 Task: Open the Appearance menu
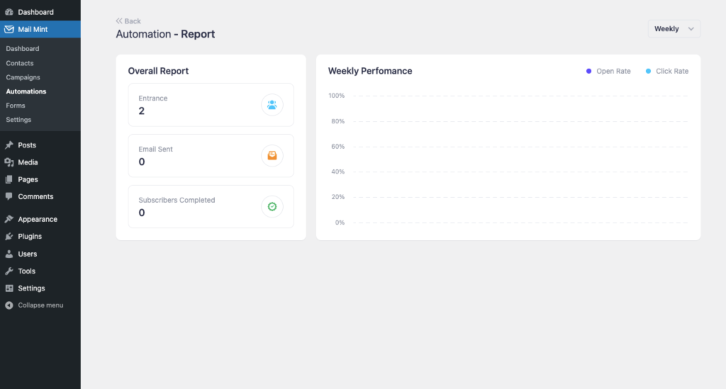(x=38, y=219)
